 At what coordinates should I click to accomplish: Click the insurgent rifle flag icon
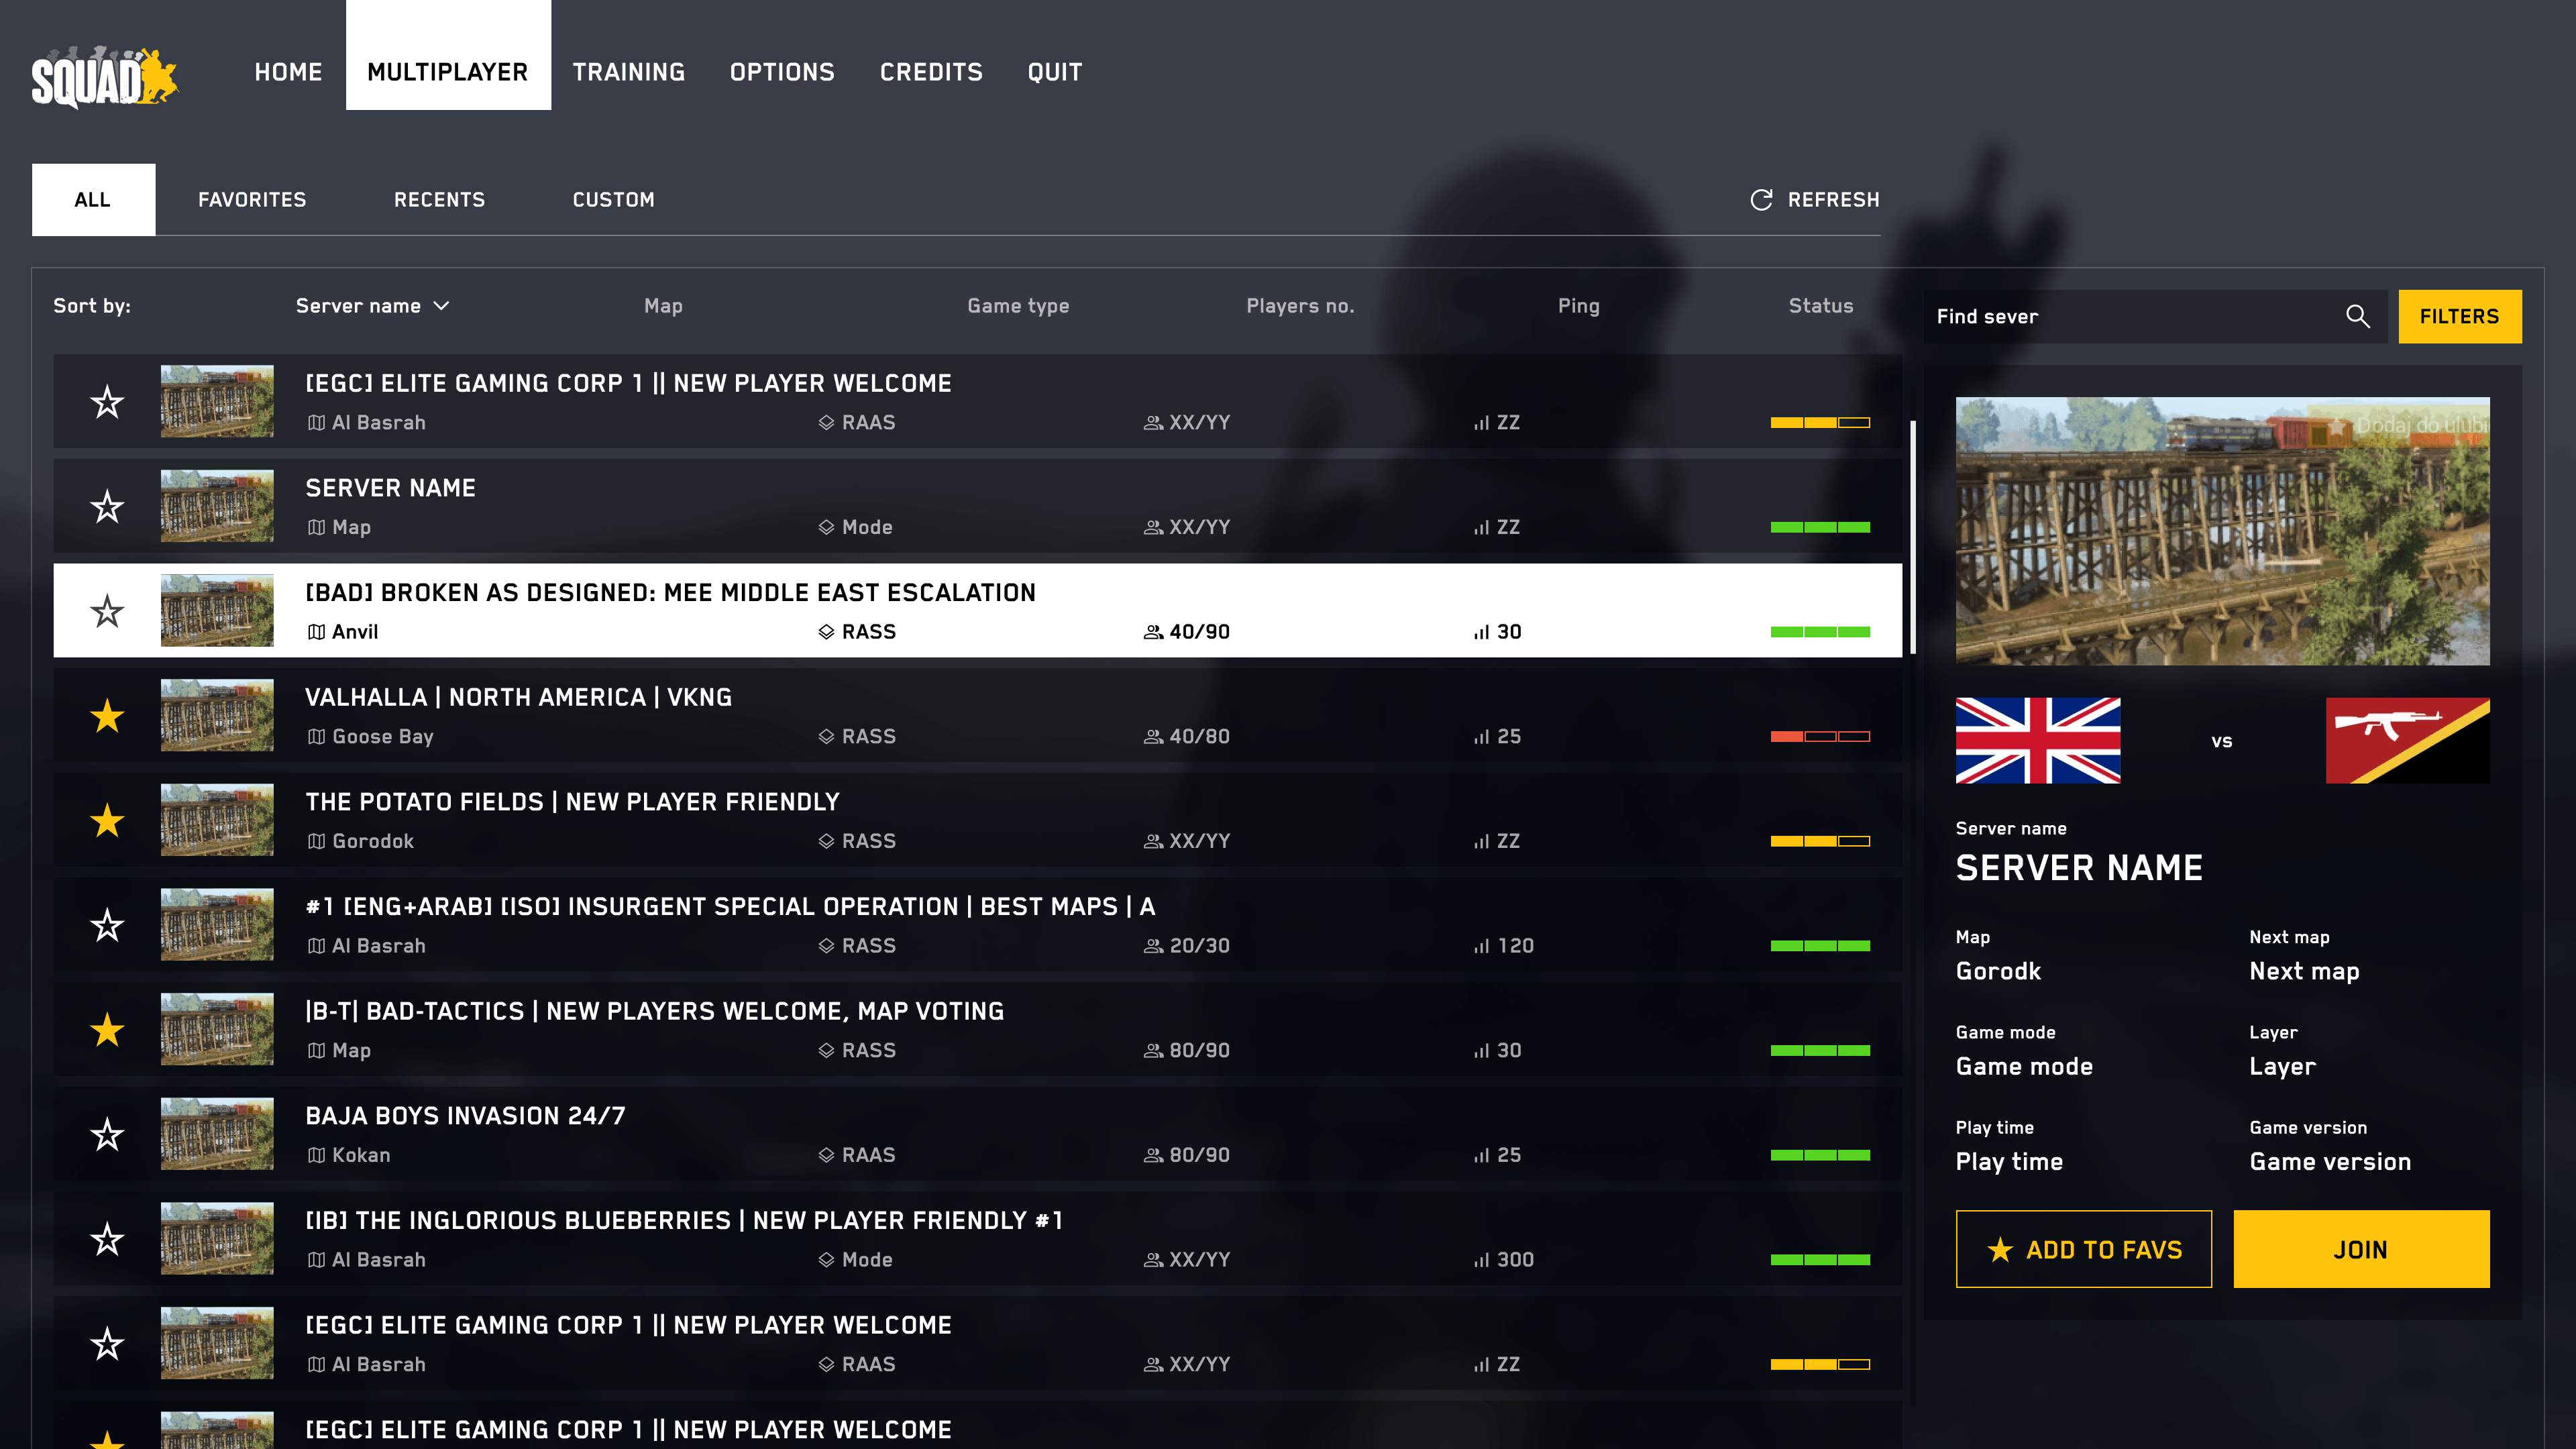[2407, 740]
